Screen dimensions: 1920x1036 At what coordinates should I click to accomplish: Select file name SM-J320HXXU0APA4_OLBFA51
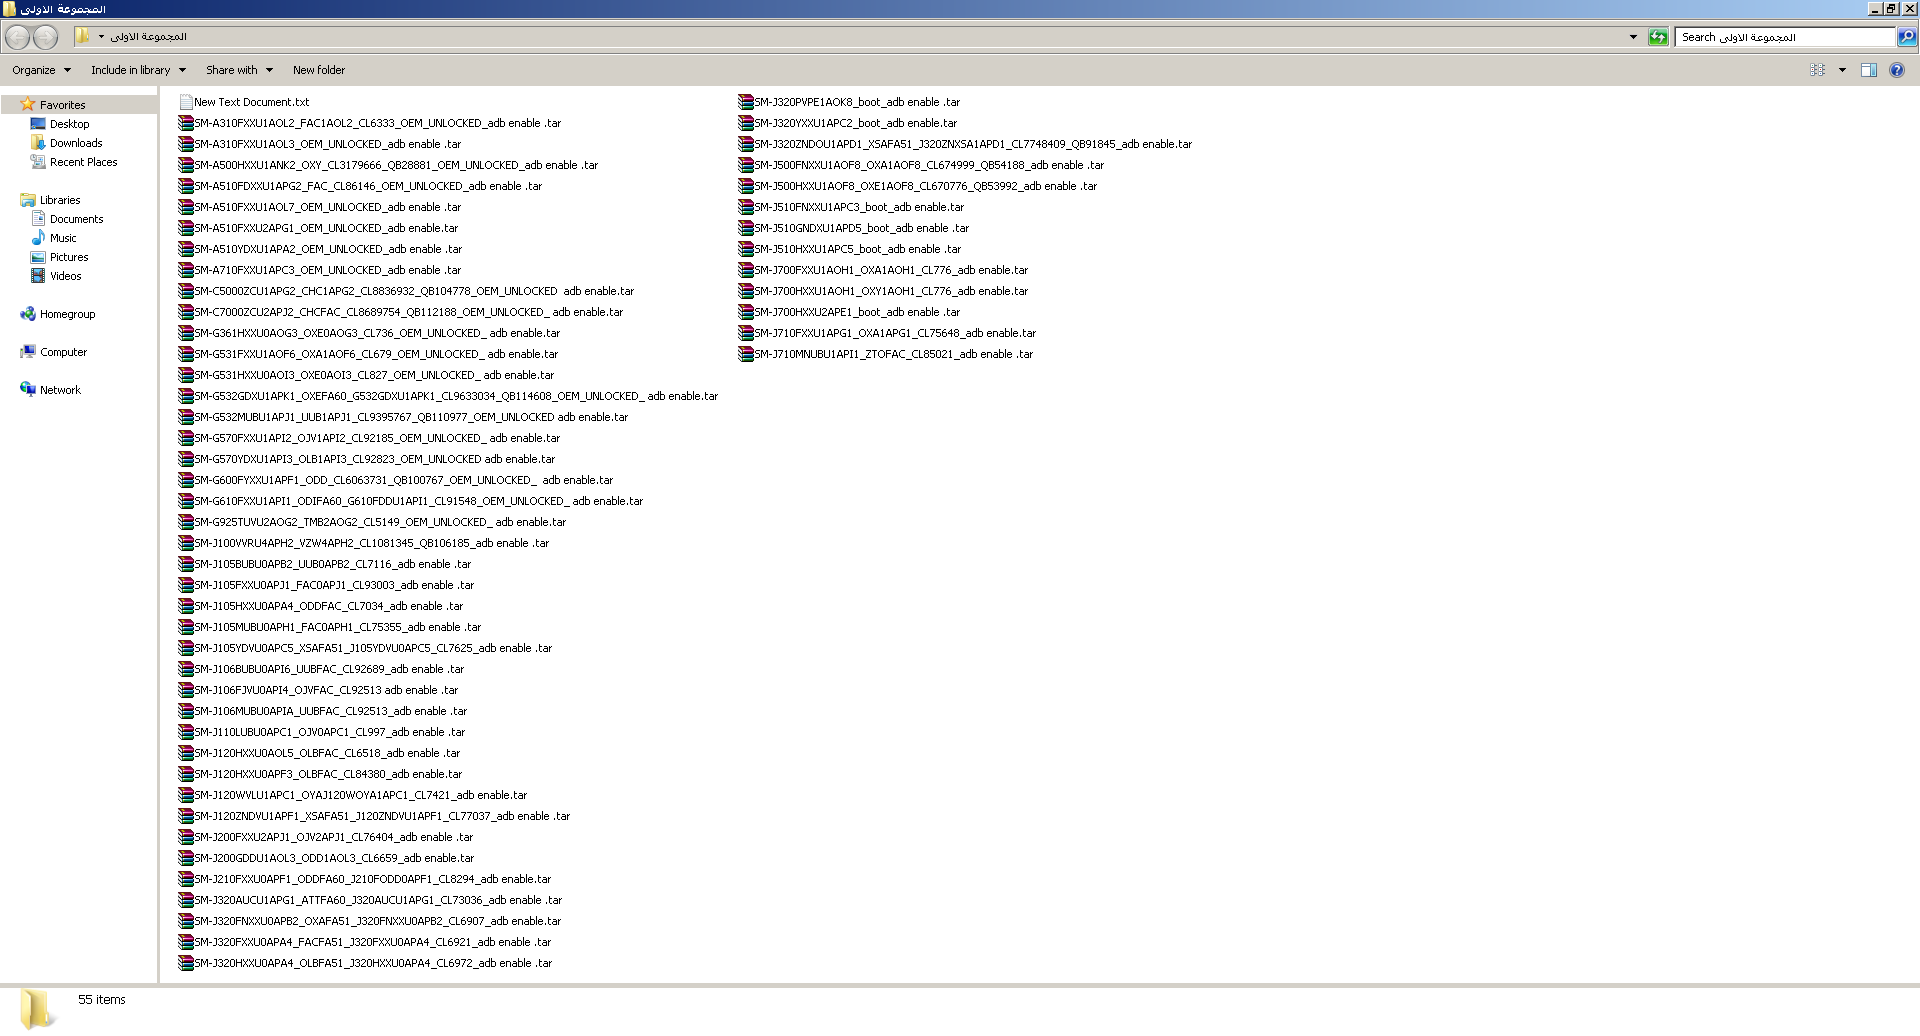(x=373, y=963)
